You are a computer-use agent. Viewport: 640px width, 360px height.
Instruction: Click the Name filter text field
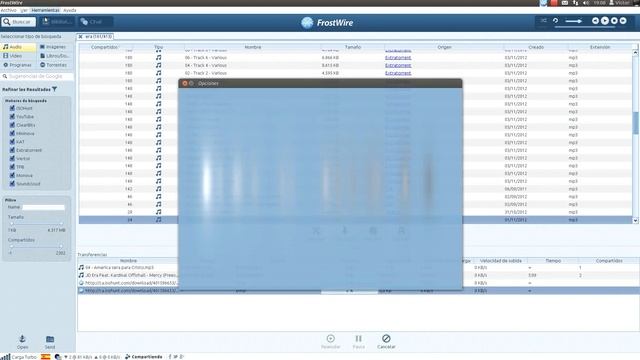[43, 207]
